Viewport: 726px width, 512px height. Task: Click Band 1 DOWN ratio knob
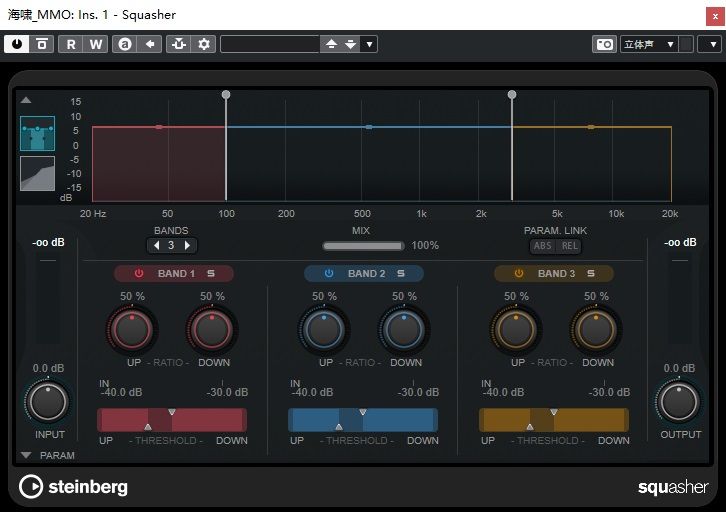click(212, 330)
